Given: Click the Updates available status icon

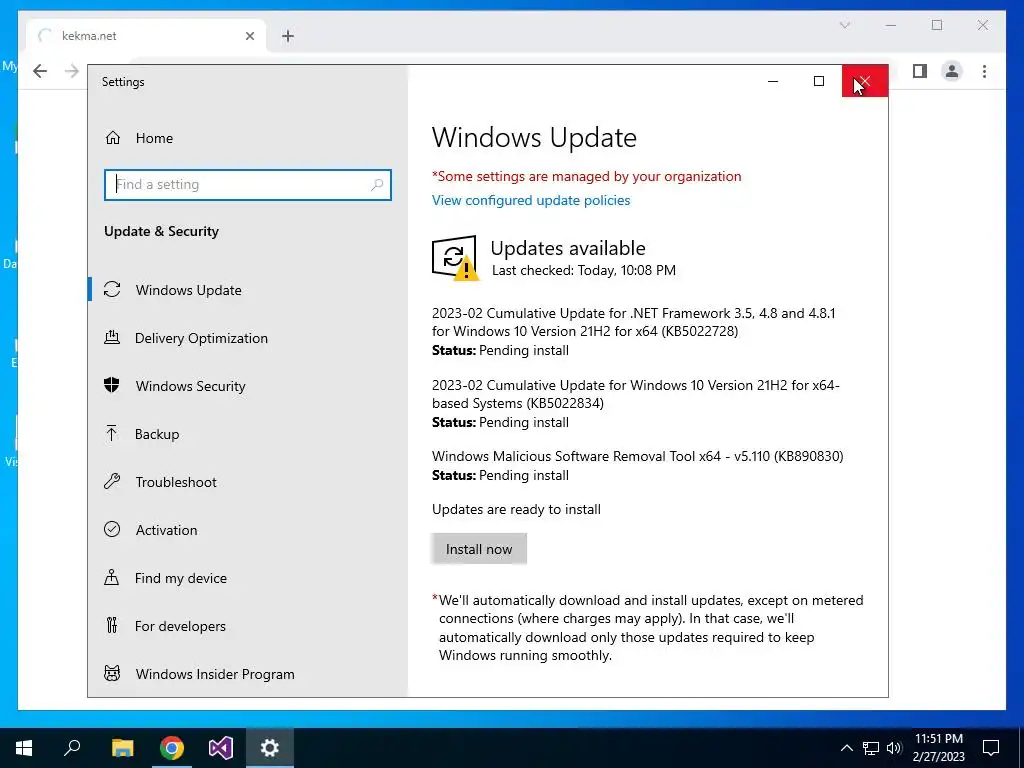Looking at the screenshot, I should tap(455, 258).
